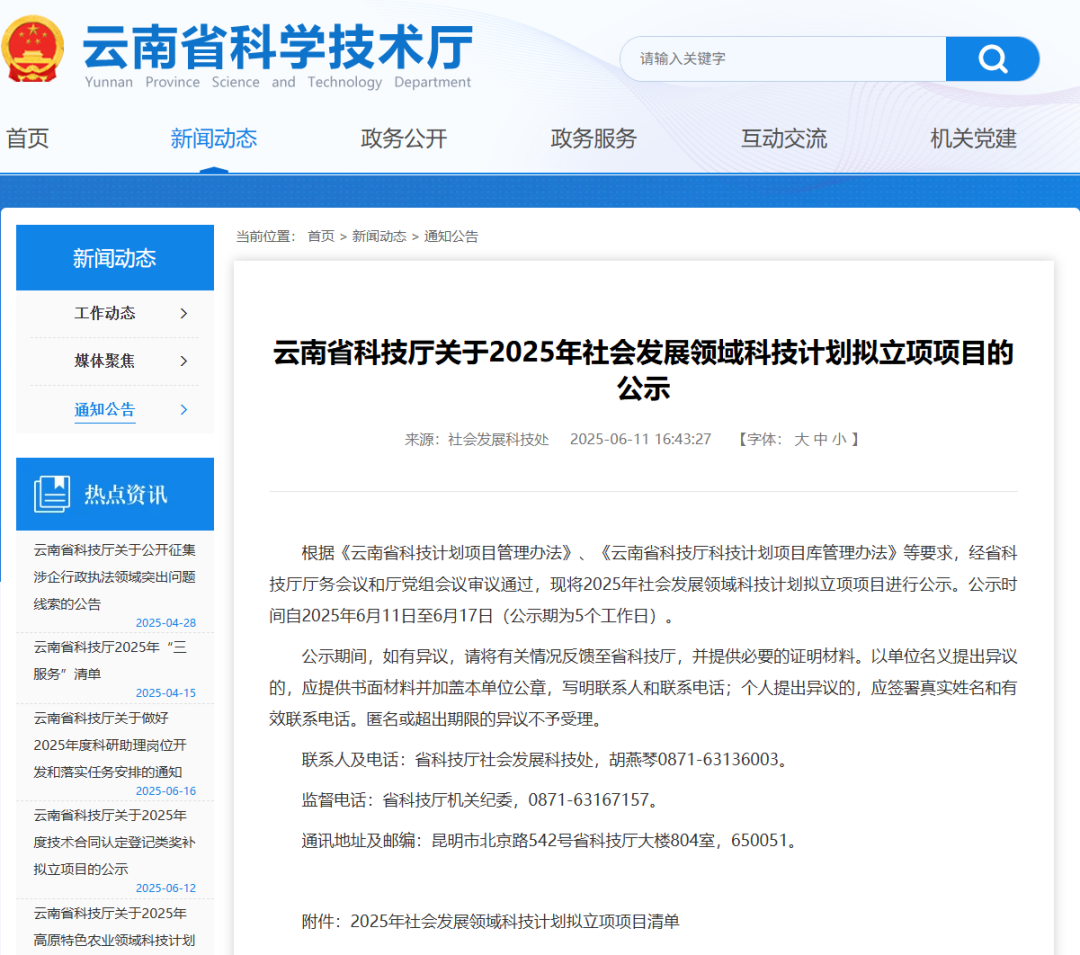Image resolution: width=1080 pixels, height=955 pixels.
Task: Open the 政务服务 section
Action: [x=593, y=139]
